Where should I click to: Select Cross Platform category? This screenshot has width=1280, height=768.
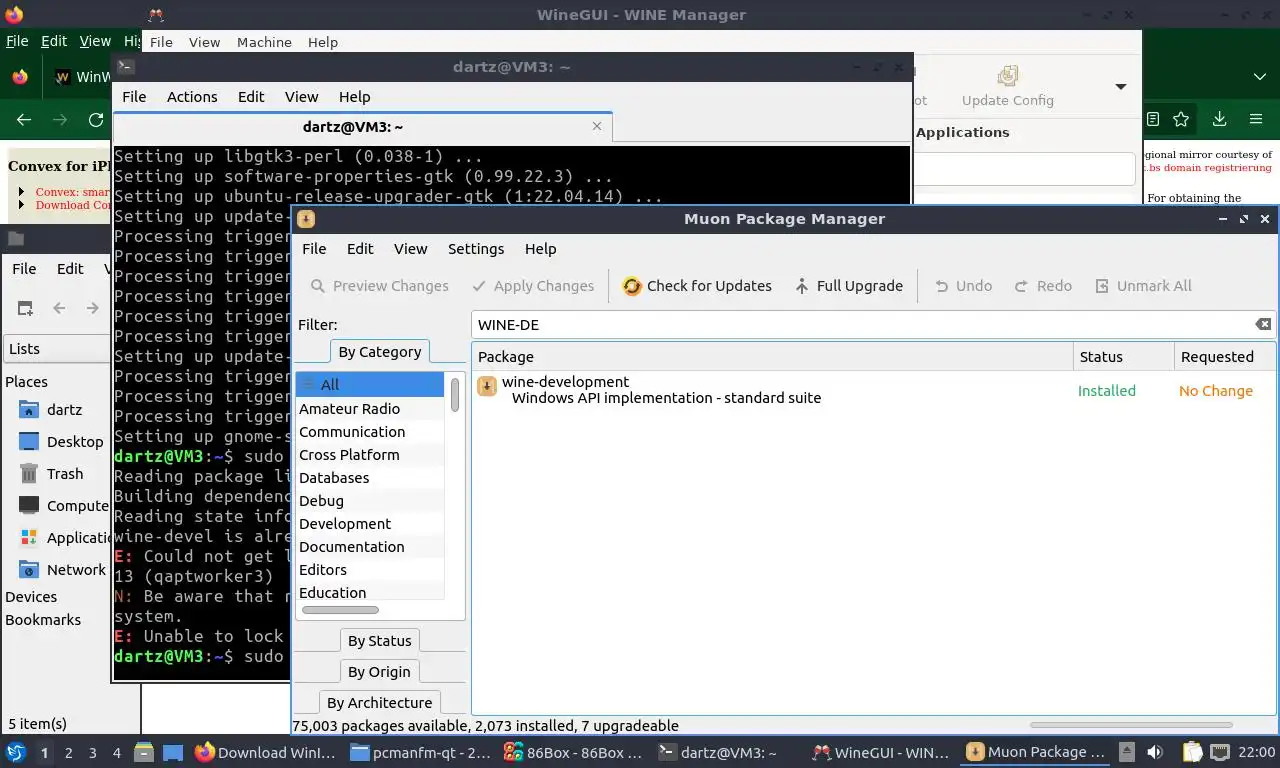[370, 455]
